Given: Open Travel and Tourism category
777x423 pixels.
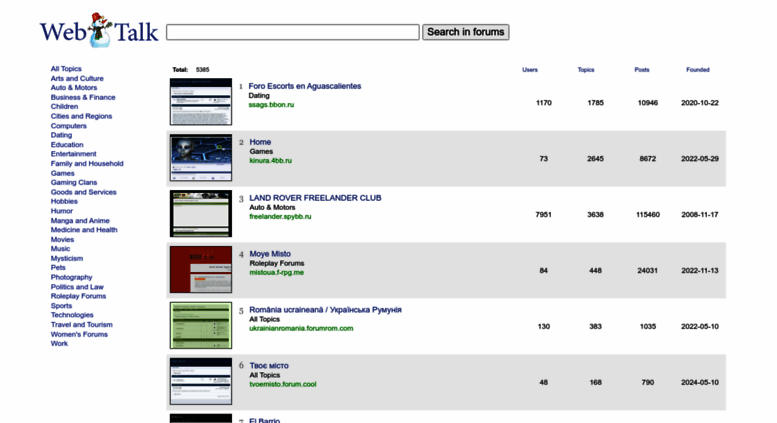Looking at the screenshot, I should (x=81, y=325).
